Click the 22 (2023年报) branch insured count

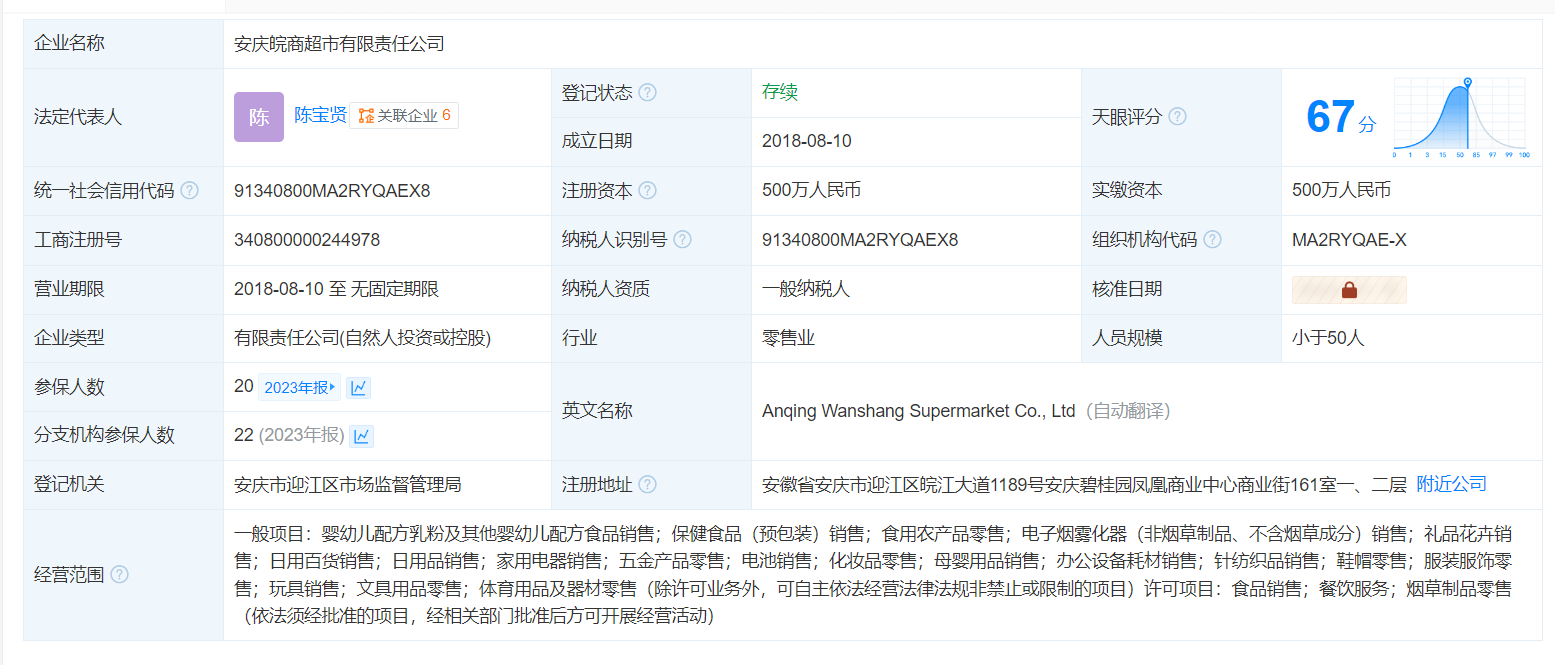(289, 436)
